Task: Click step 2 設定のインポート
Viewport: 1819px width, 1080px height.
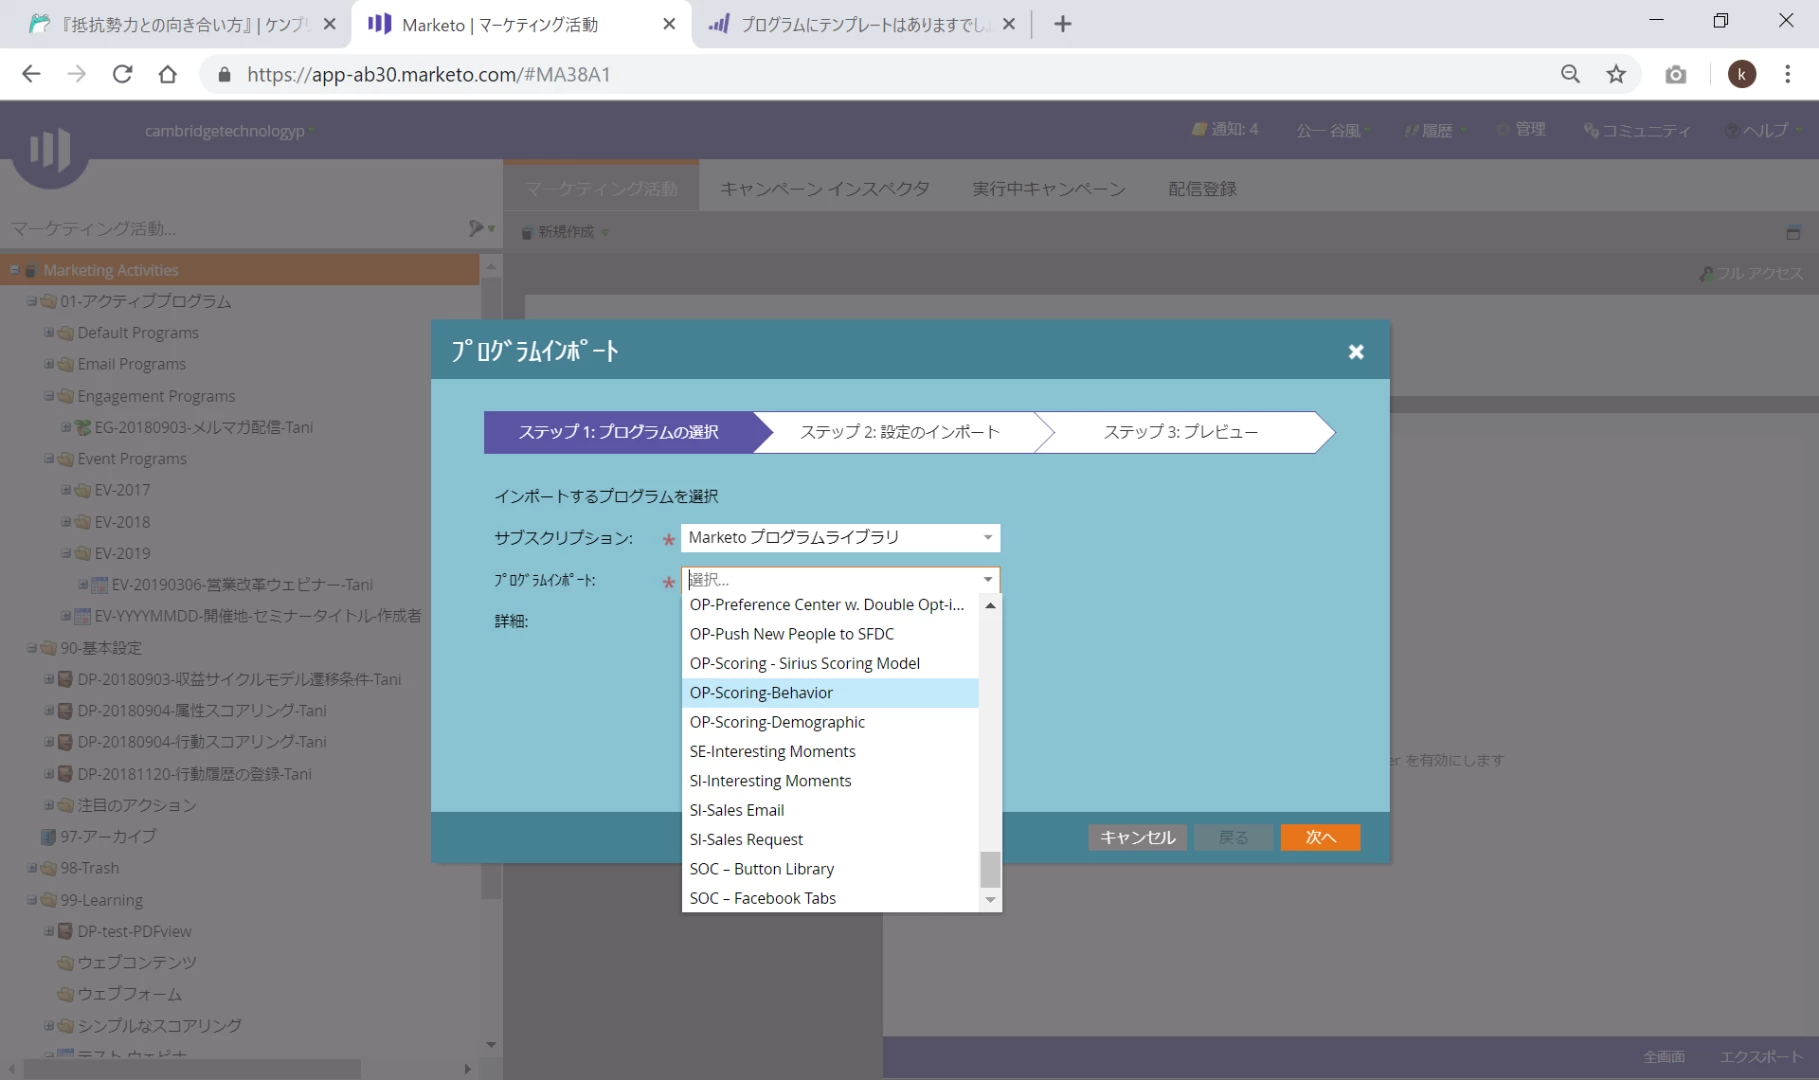Action: coord(899,432)
